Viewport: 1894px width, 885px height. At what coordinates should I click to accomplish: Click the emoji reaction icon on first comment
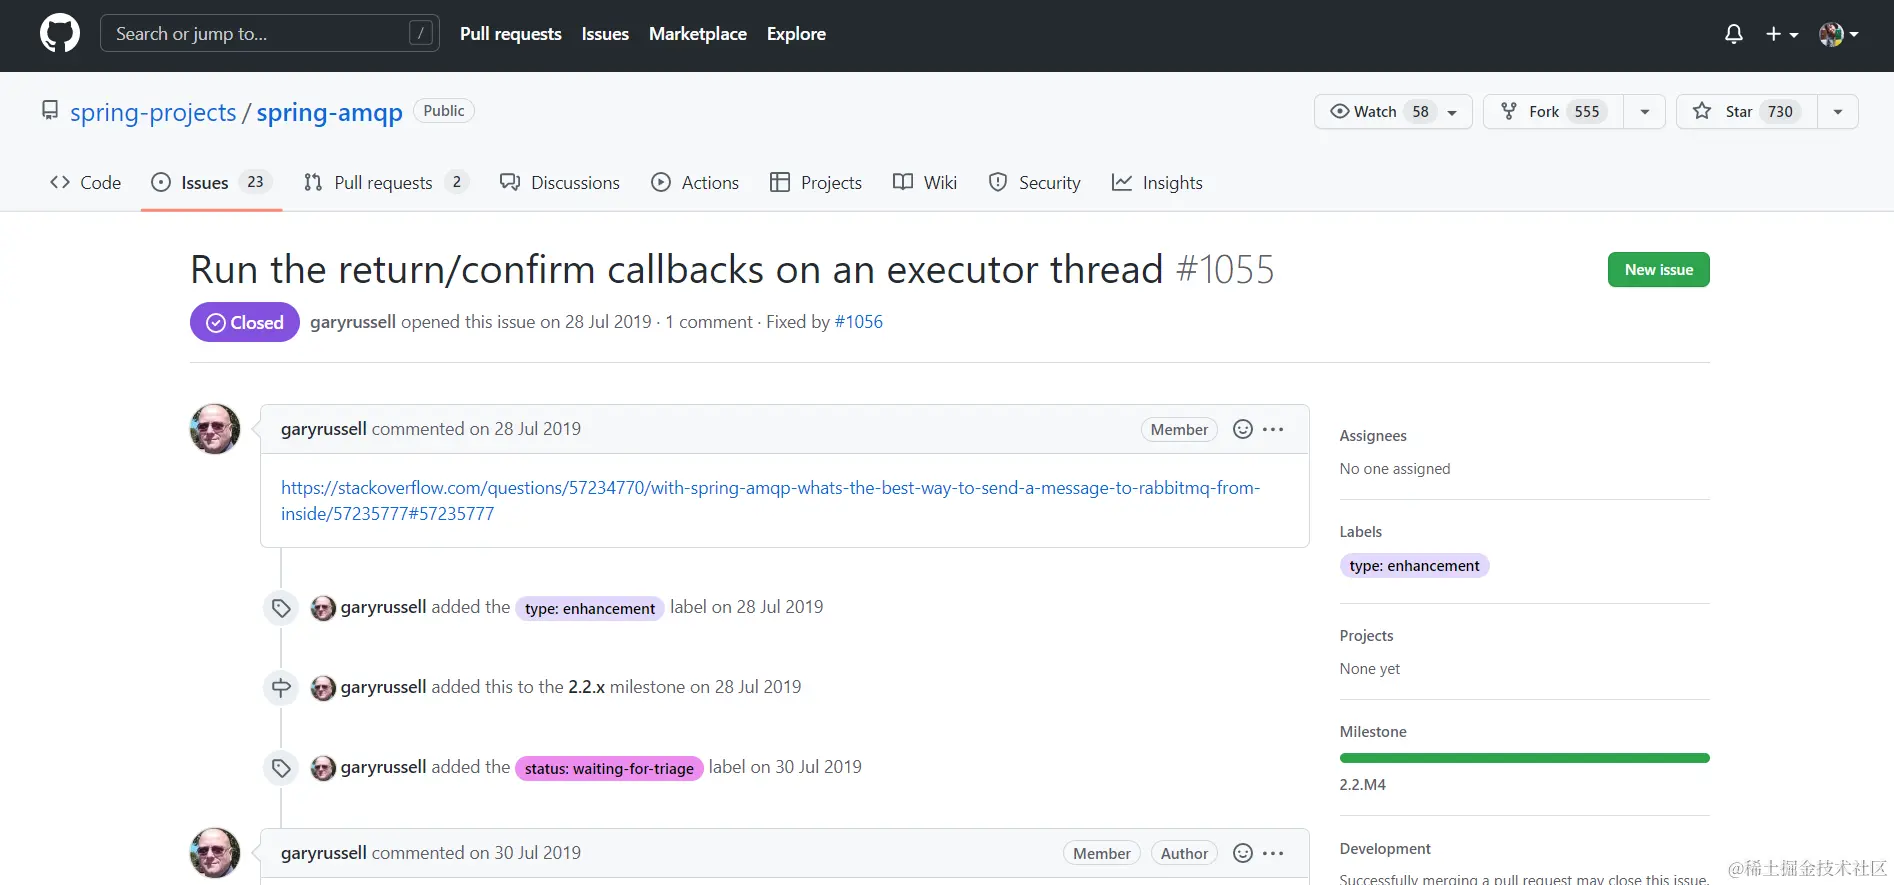(1243, 429)
